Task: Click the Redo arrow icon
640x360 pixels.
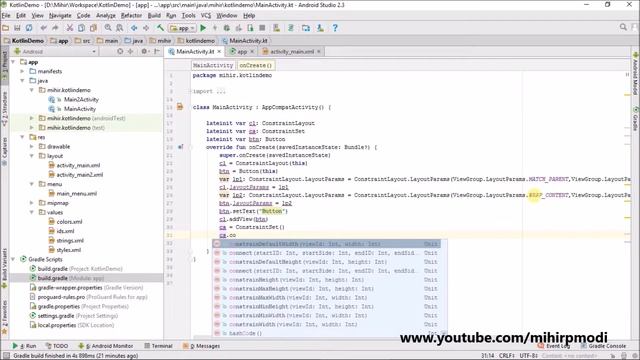Action: click(x=55, y=28)
